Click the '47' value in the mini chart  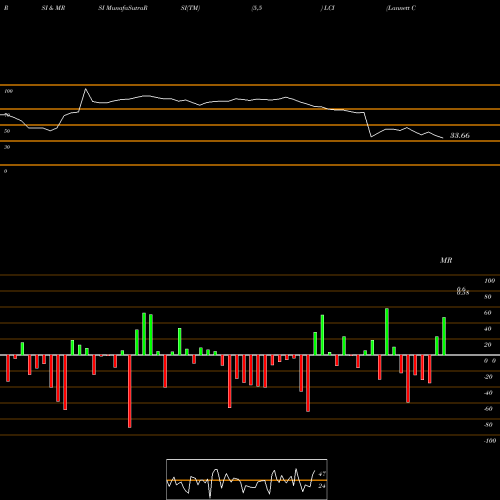(x=322, y=474)
